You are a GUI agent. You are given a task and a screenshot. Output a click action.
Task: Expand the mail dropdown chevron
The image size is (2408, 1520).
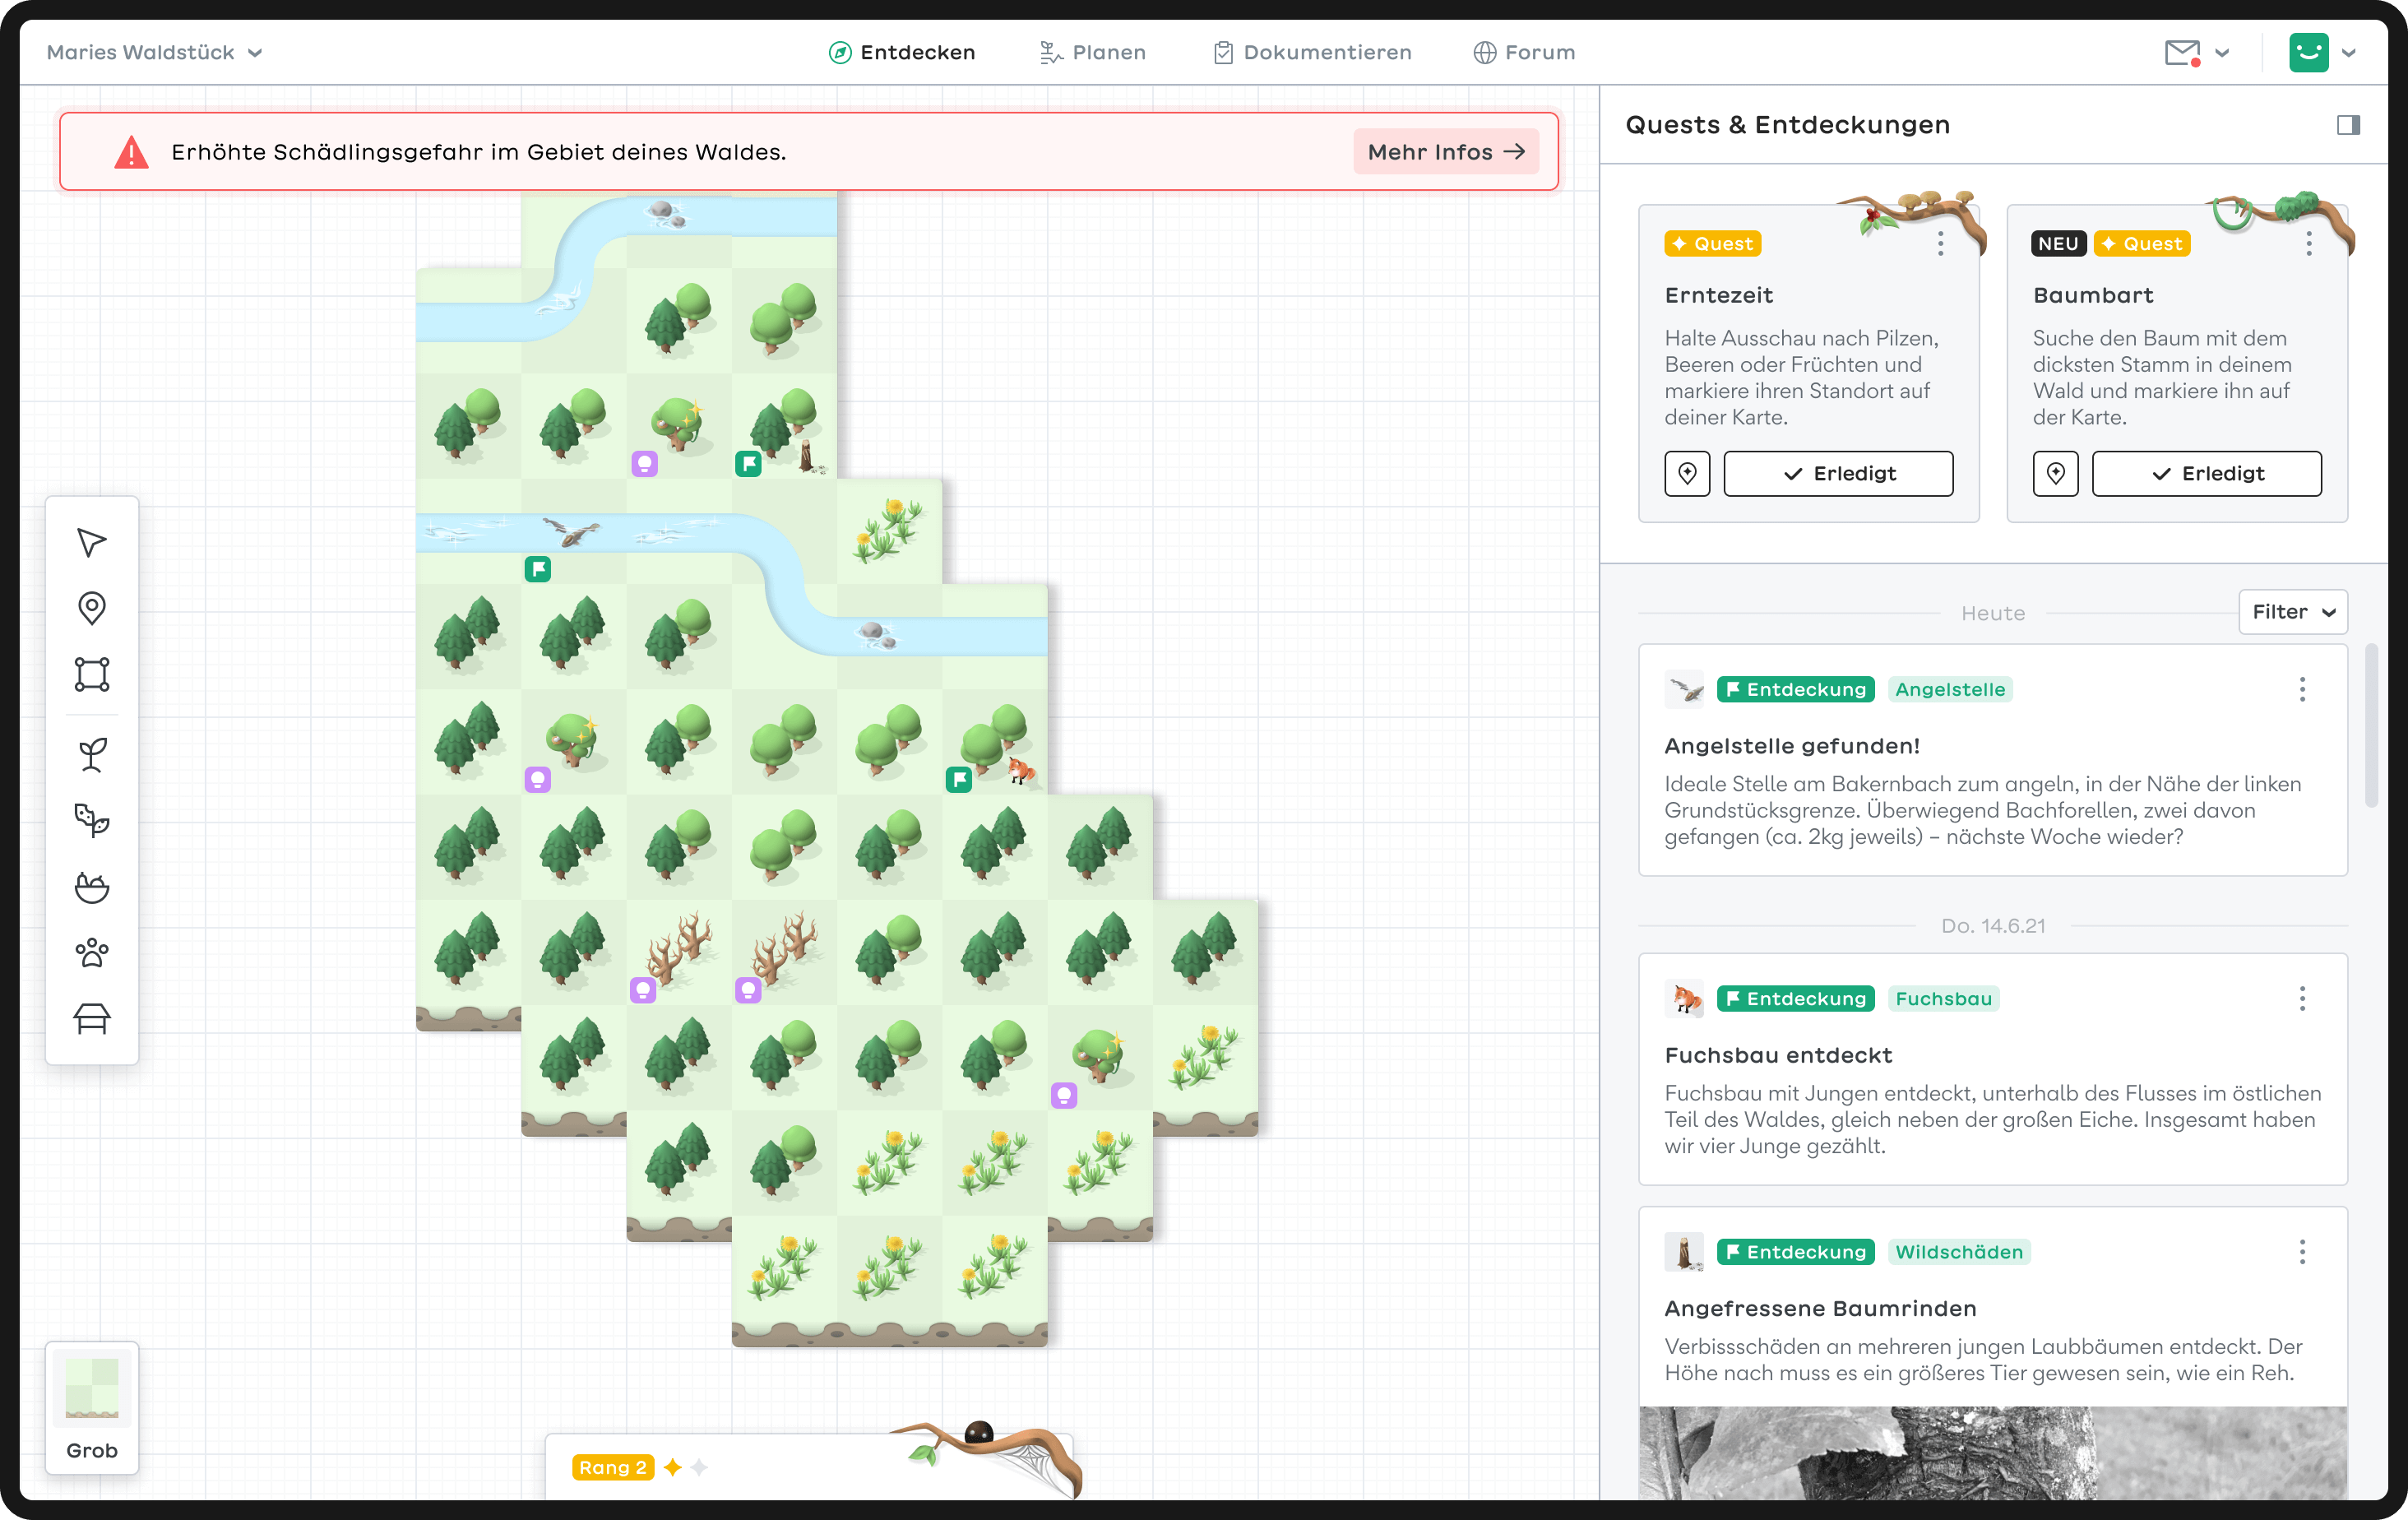click(2223, 53)
